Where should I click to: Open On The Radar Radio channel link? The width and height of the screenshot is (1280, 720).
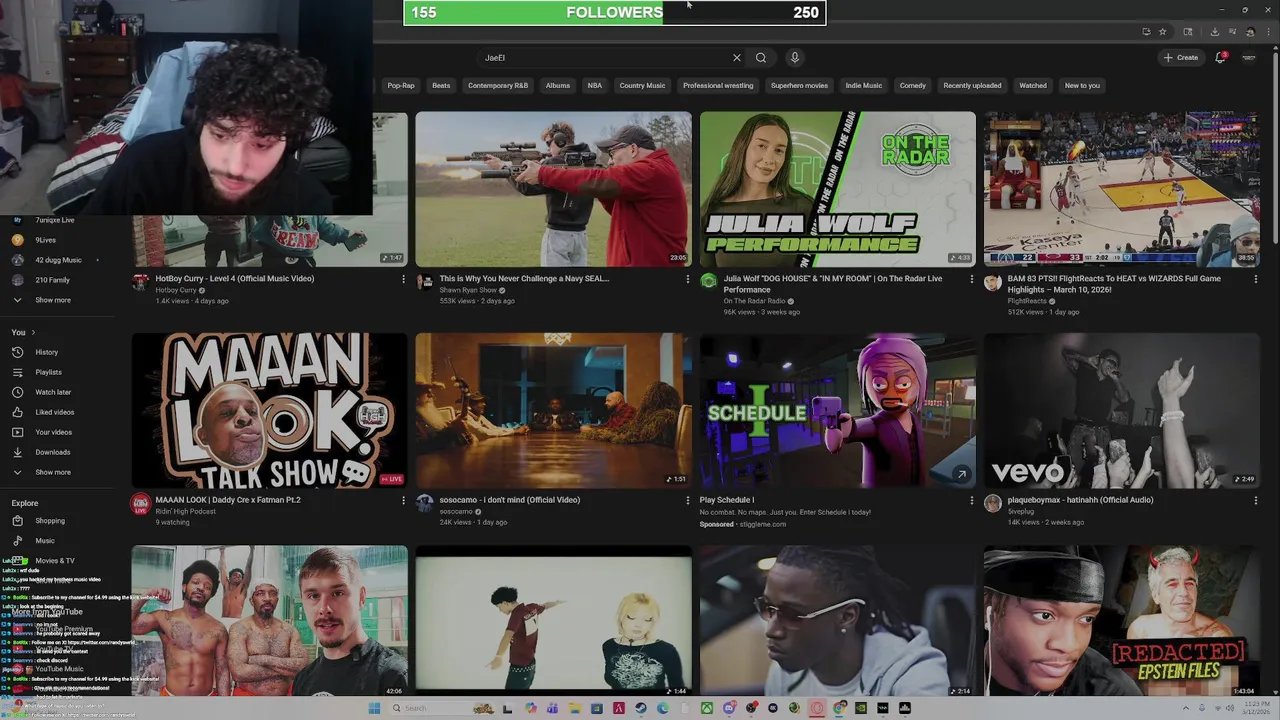click(x=755, y=301)
